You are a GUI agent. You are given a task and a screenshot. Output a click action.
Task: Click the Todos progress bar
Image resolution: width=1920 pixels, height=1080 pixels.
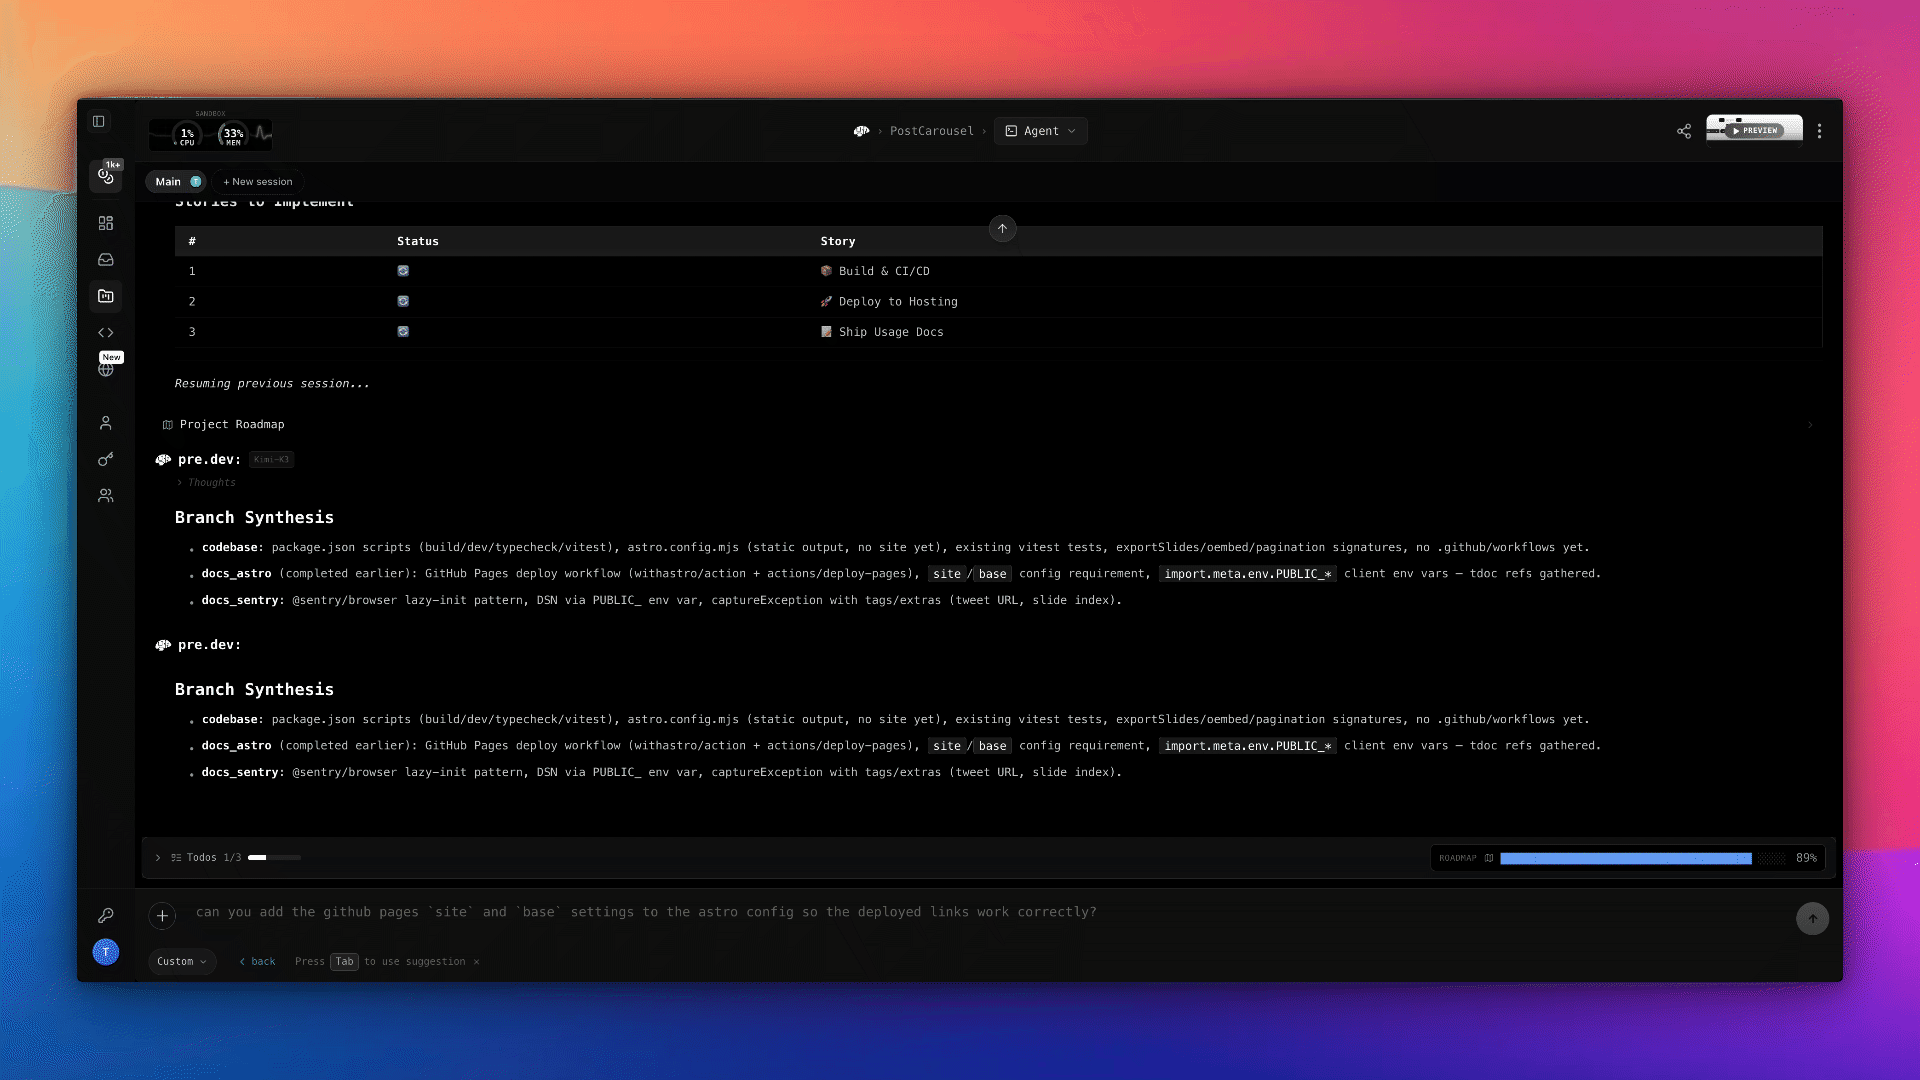point(274,858)
